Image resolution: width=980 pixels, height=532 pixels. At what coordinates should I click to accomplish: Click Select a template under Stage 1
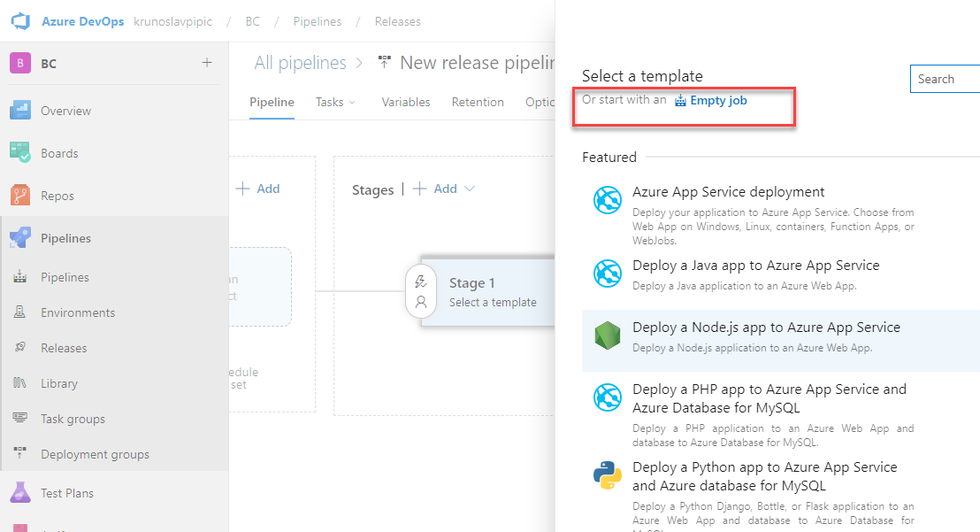tap(492, 303)
